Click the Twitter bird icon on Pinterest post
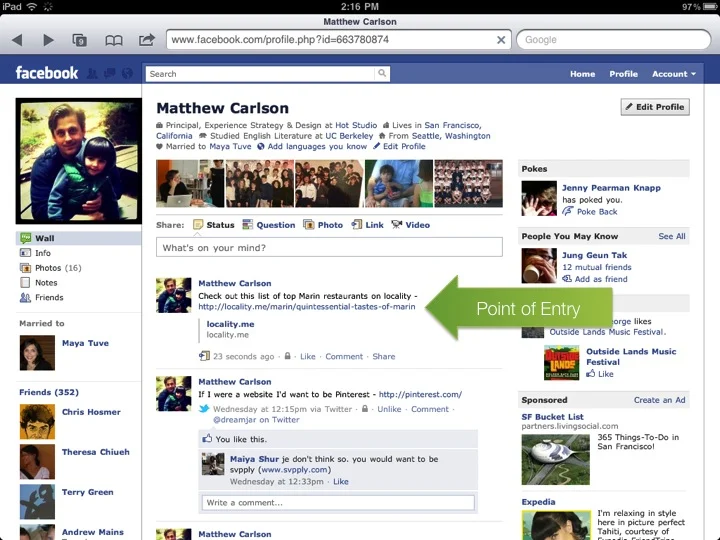Image resolution: width=720 pixels, height=540 pixels. pos(204,409)
